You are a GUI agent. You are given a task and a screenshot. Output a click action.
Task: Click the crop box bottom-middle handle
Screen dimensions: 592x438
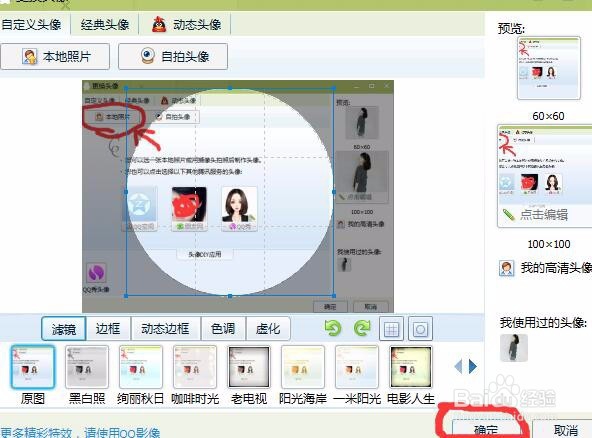(x=230, y=296)
